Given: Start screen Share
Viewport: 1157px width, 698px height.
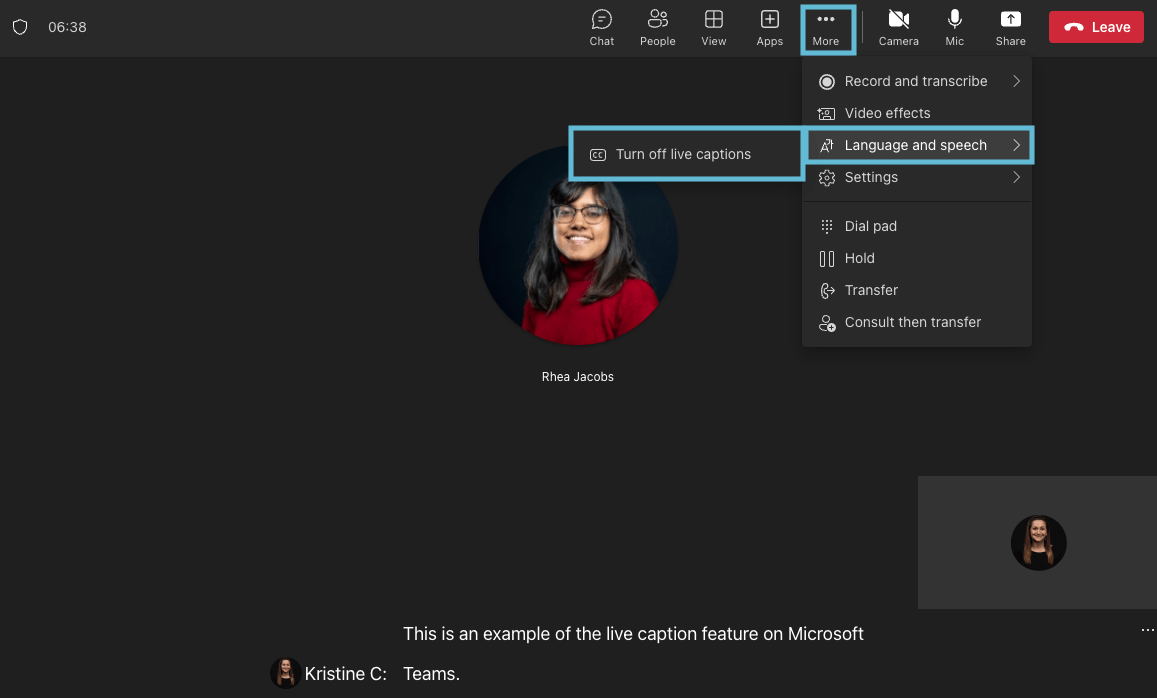Looking at the screenshot, I should pyautogui.click(x=1010, y=27).
